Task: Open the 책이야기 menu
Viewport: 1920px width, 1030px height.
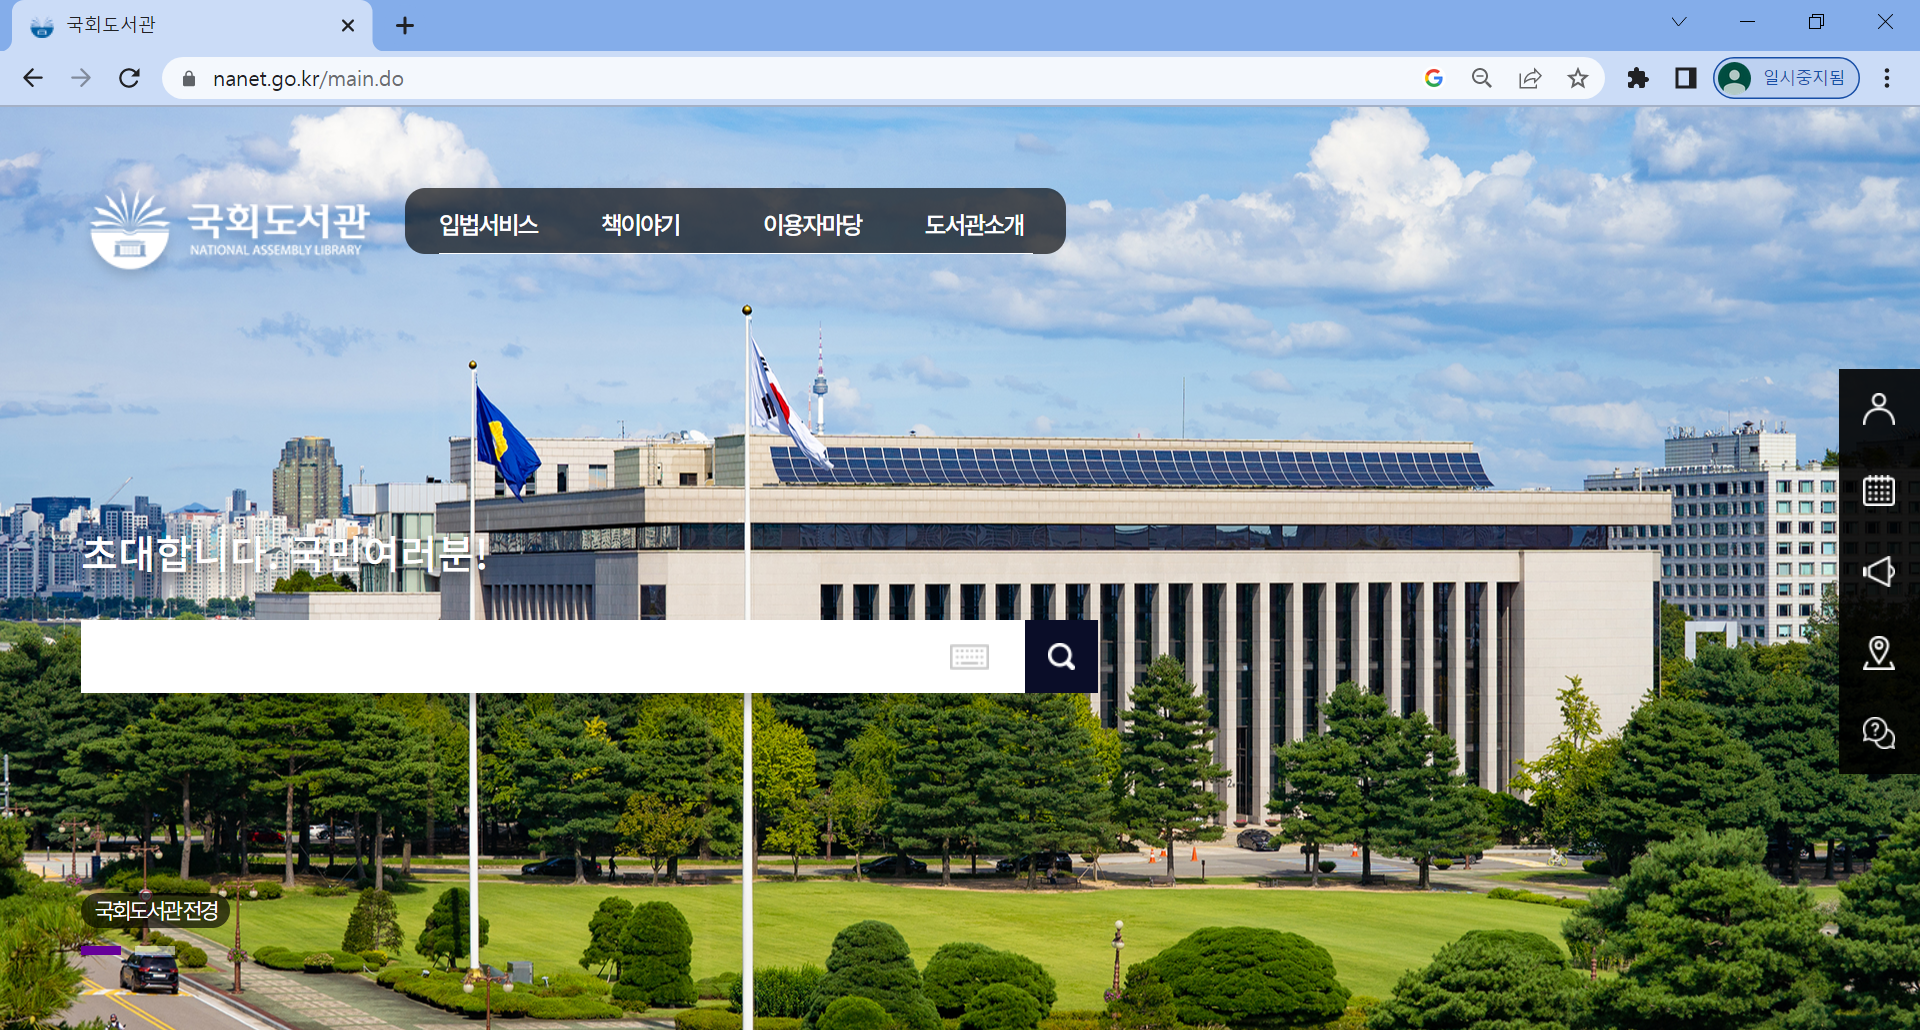Action: [x=641, y=224]
